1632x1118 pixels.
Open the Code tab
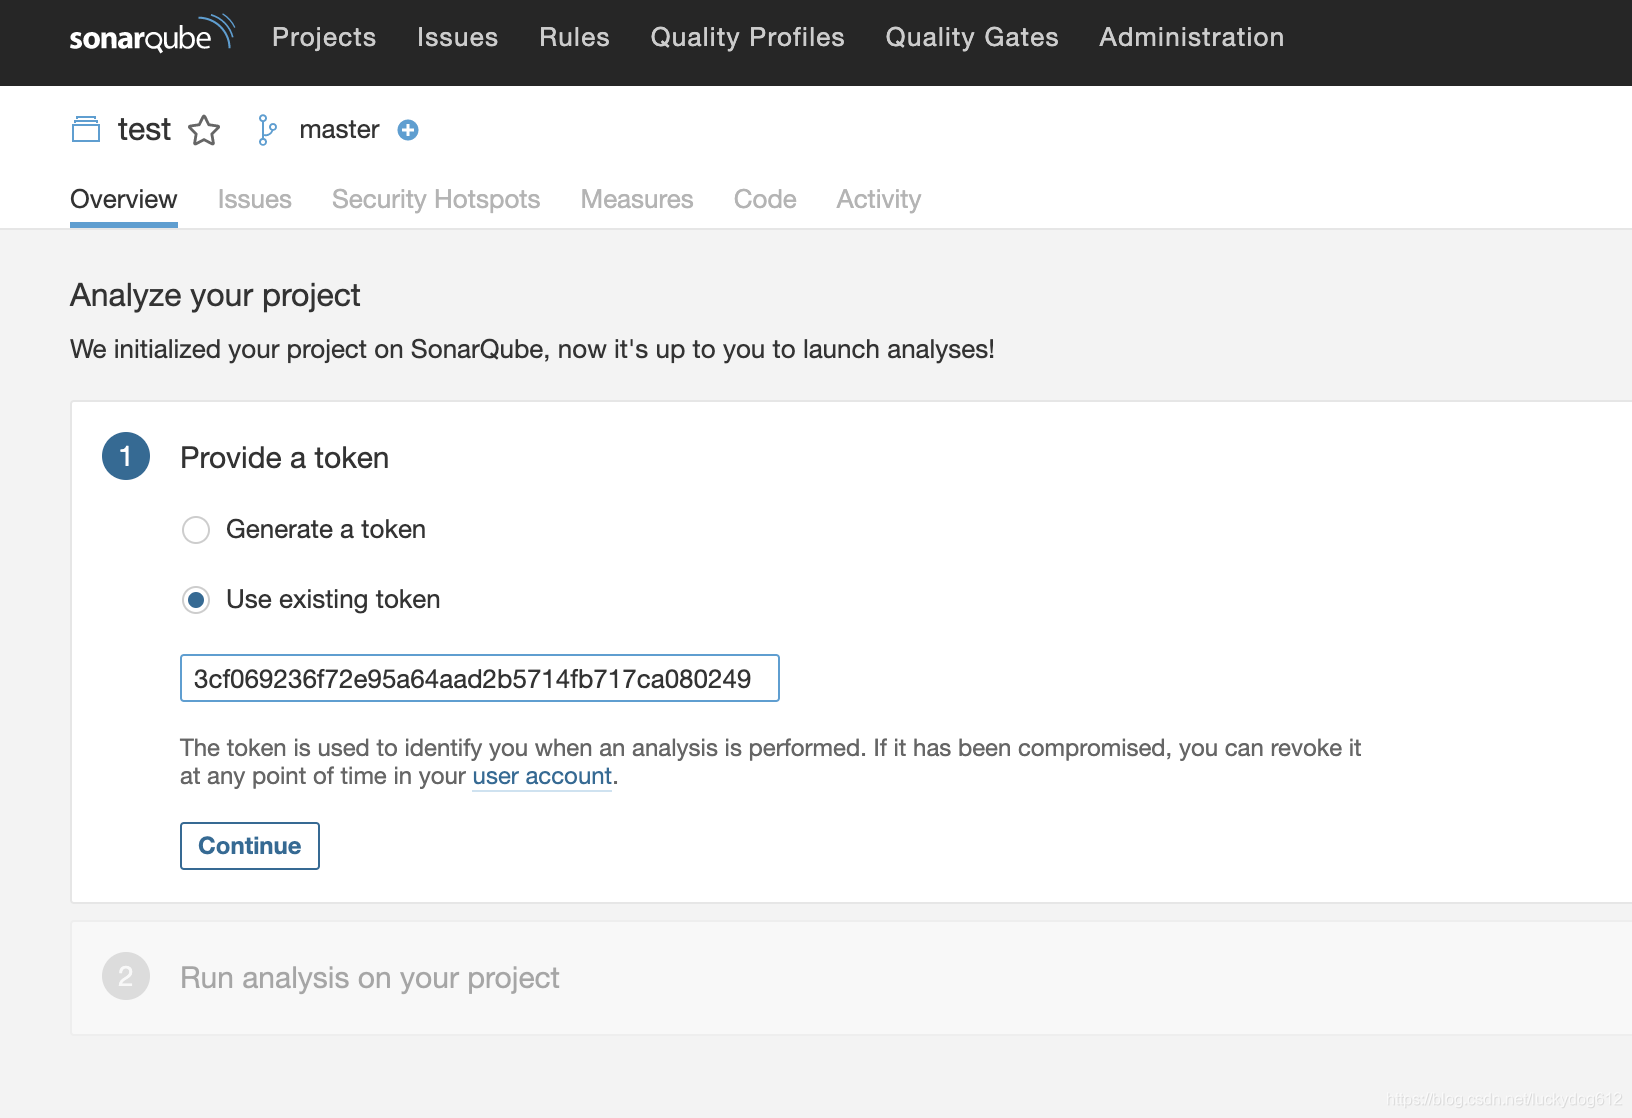coord(765,199)
